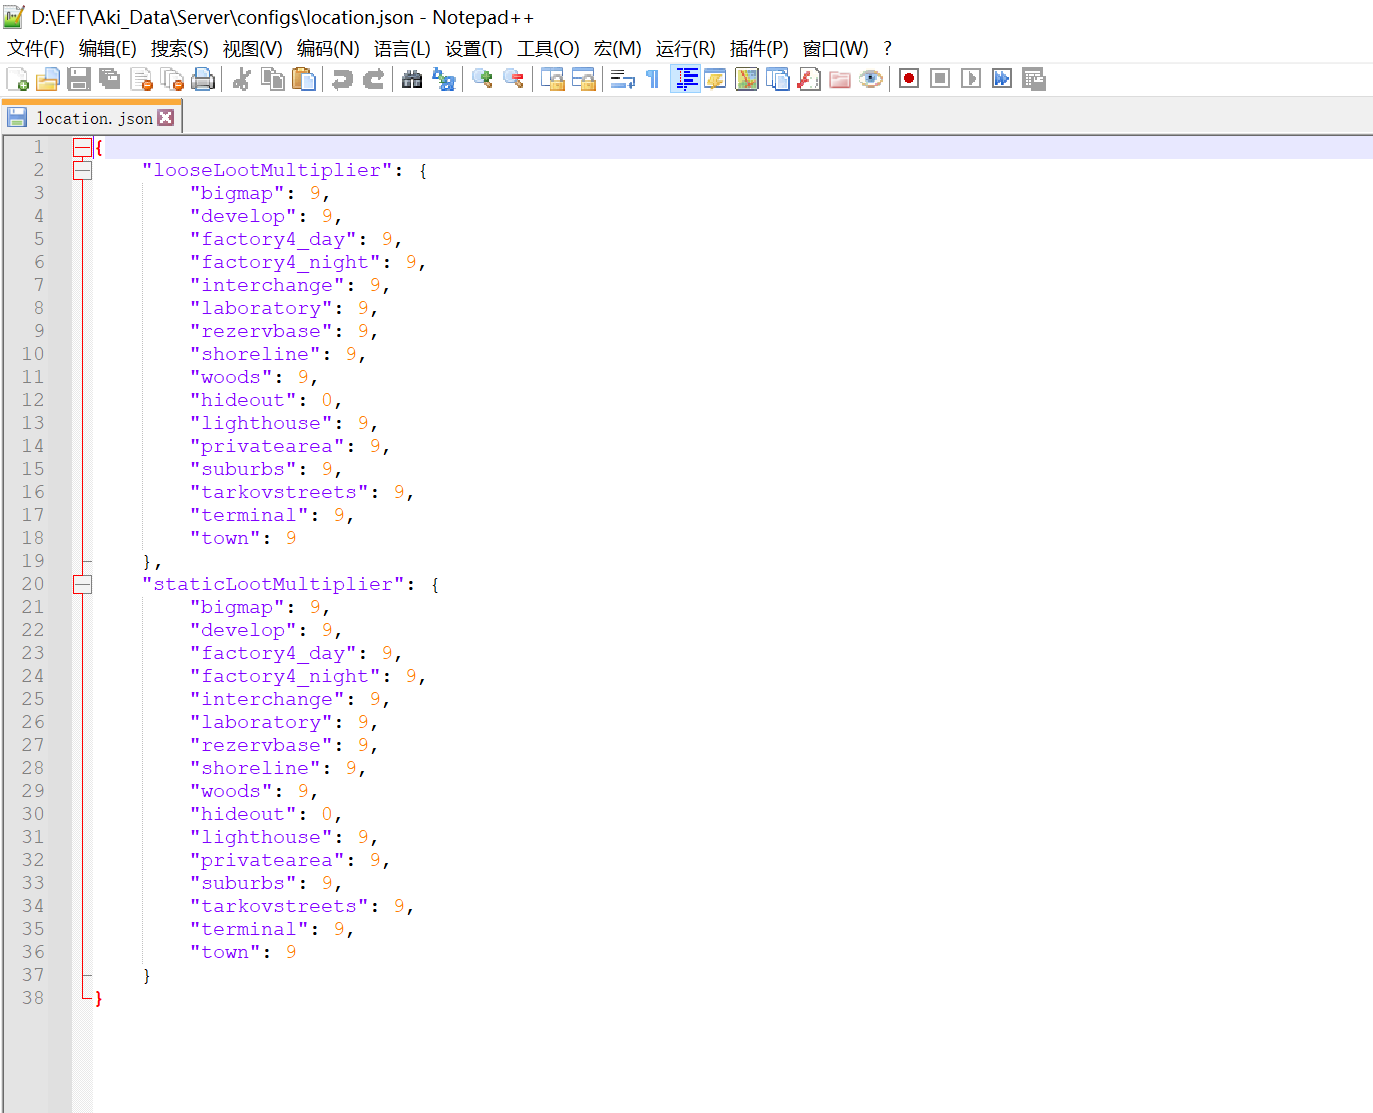1373x1113 pixels.
Task: Click "factory4_night" on line 24
Action: pyautogui.click(x=285, y=676)
